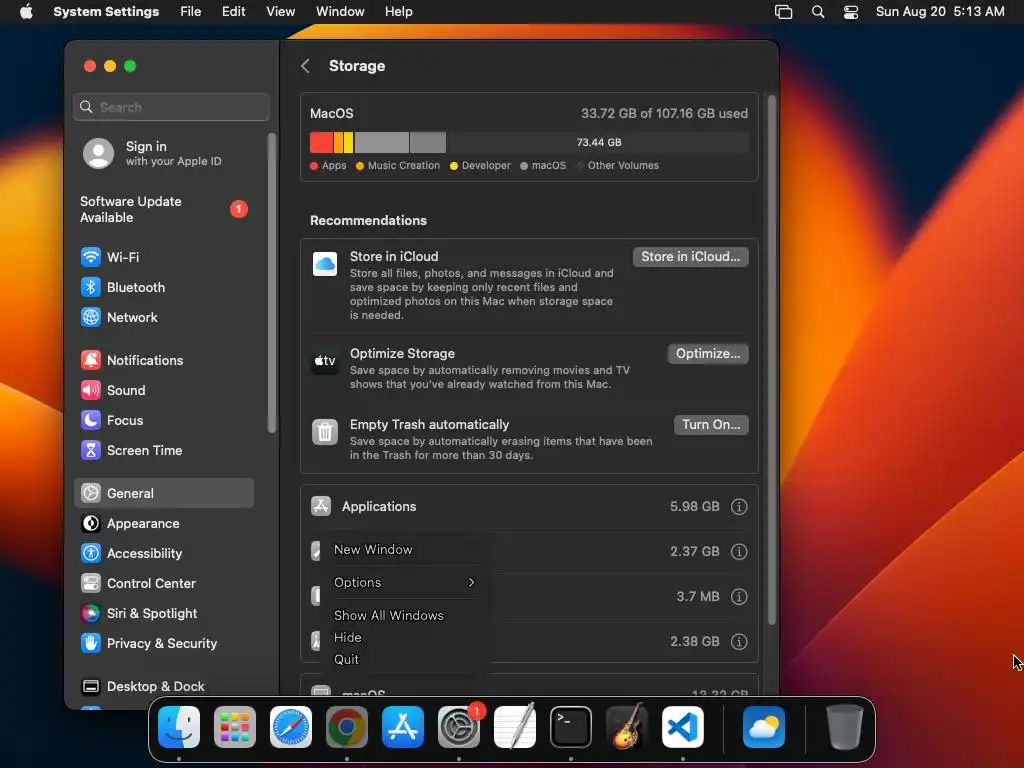Open Visual Studio Code from Dock
1024x768 pixels.
[683, 727]
